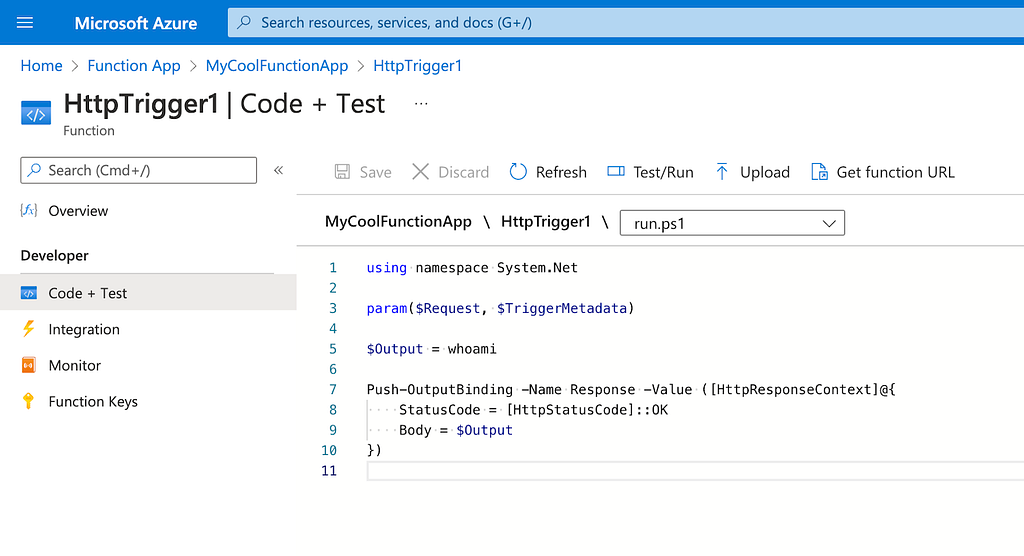Open the Azure portal hamburger menu

click(x=25, y=23)
